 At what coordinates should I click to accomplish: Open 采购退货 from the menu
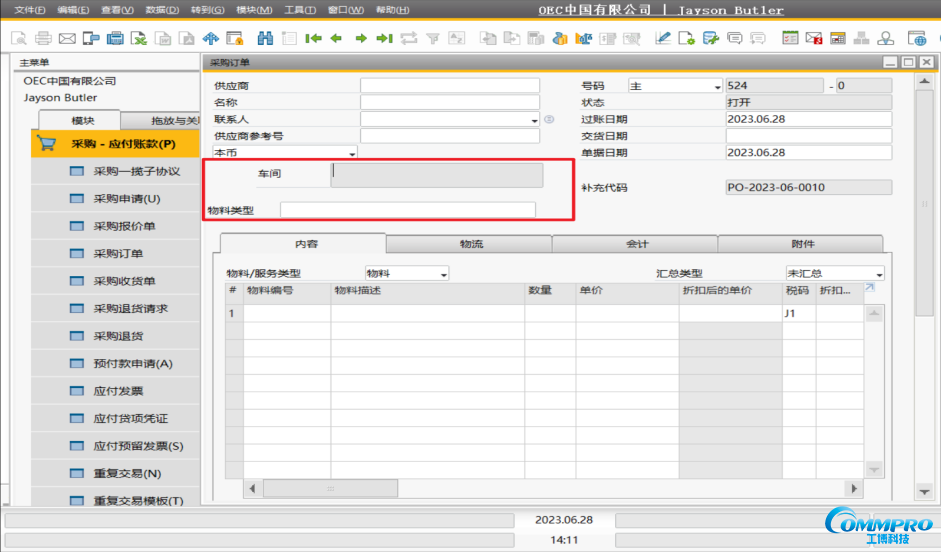[x=115, y=336]
